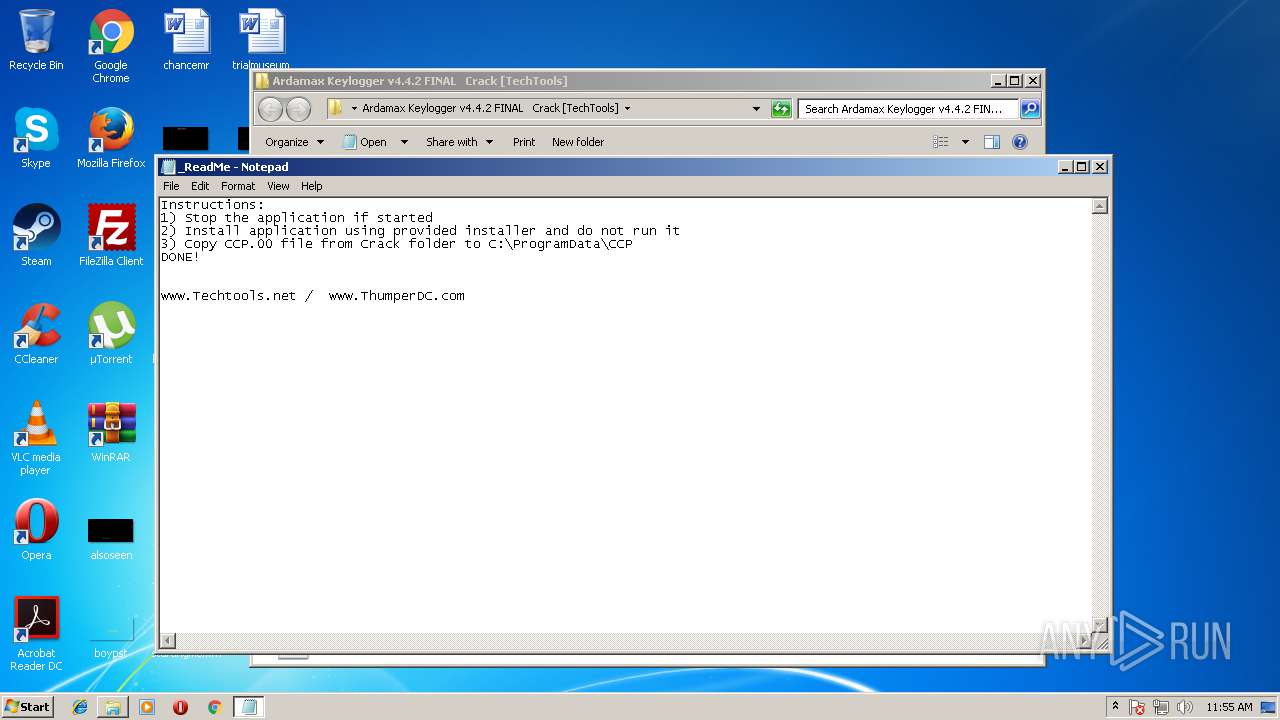Open the Skype desktop shortcut
The height and width of the screenshot is (720, 1280).
pyautogui.click(x=36, y=138)
